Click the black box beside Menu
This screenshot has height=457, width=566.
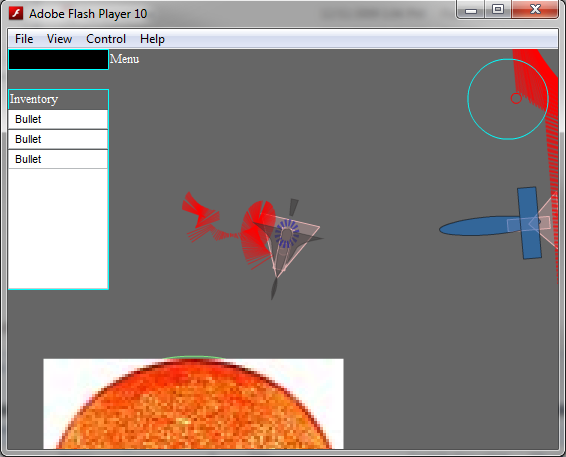(x=58, y=60)
